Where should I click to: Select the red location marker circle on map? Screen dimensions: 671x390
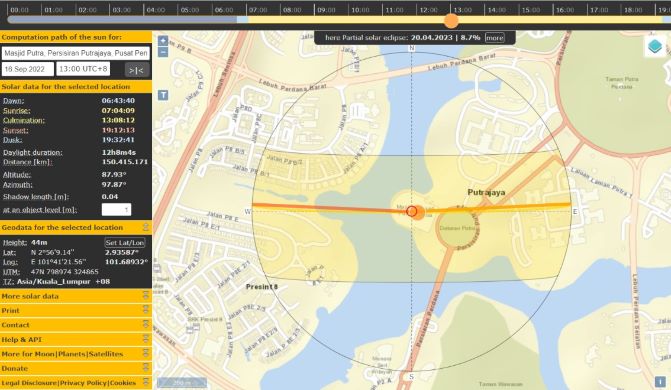click(x=412, y=211)
